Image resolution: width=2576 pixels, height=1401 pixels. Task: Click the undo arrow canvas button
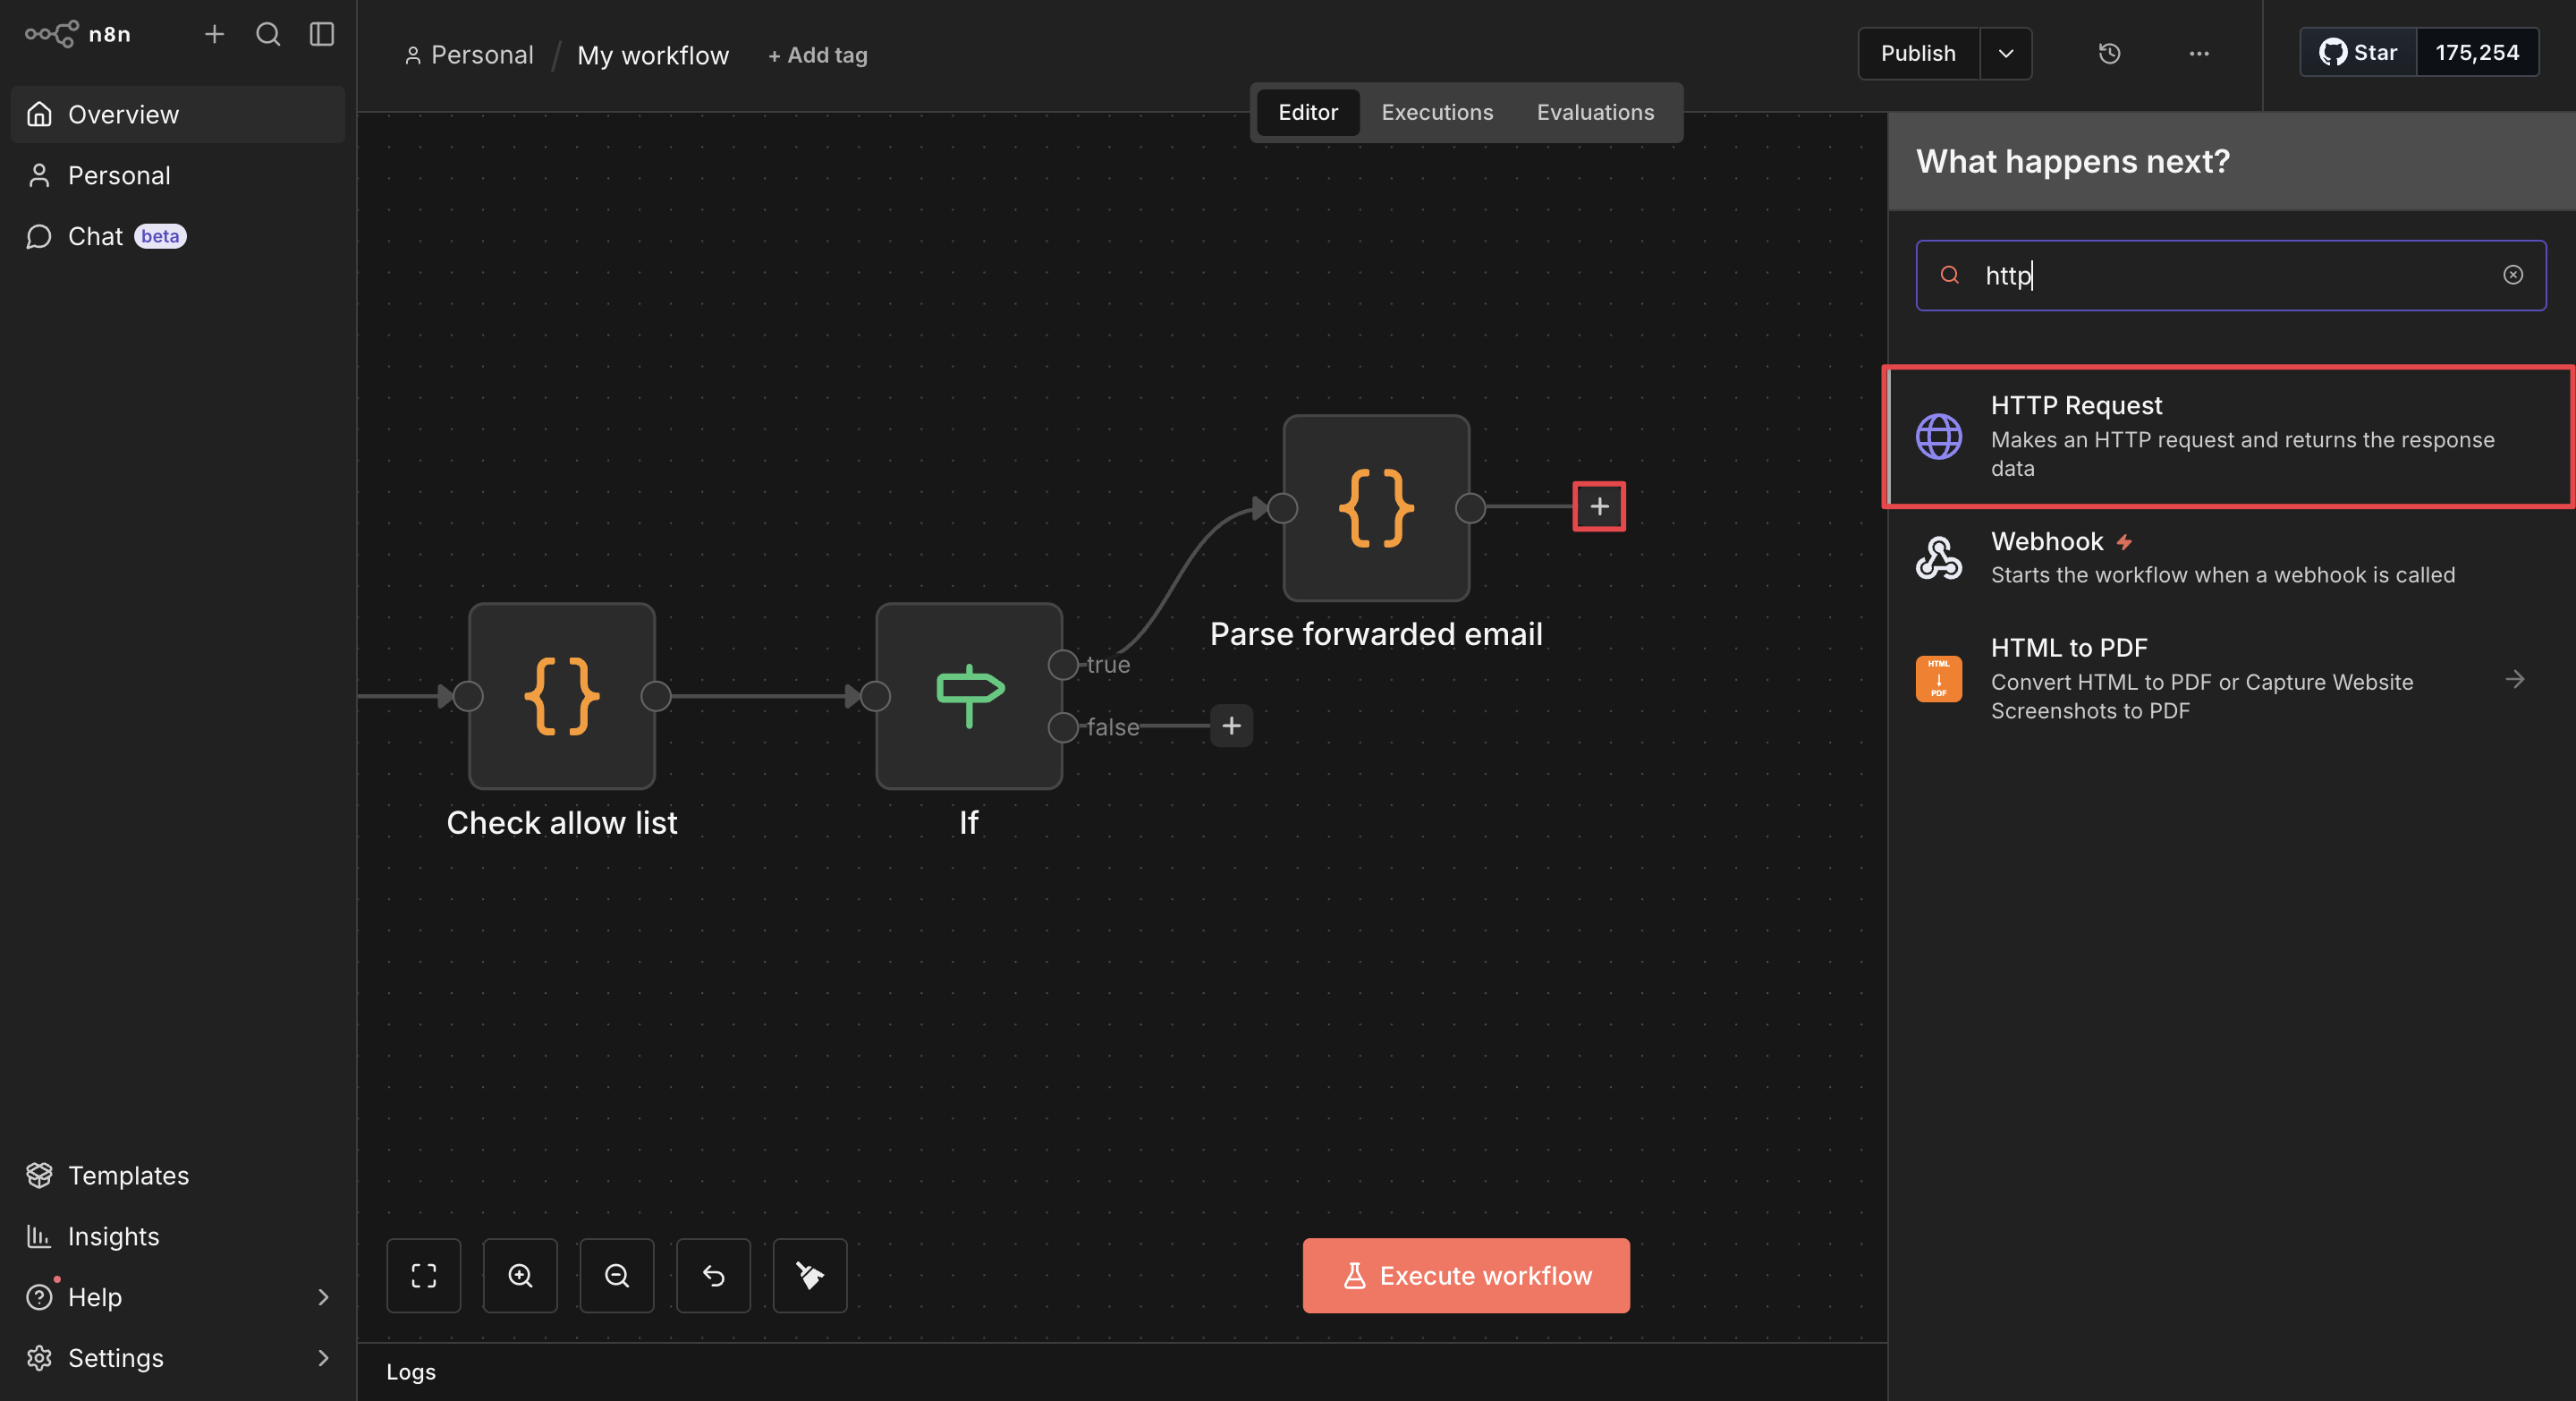(713, 1275)
